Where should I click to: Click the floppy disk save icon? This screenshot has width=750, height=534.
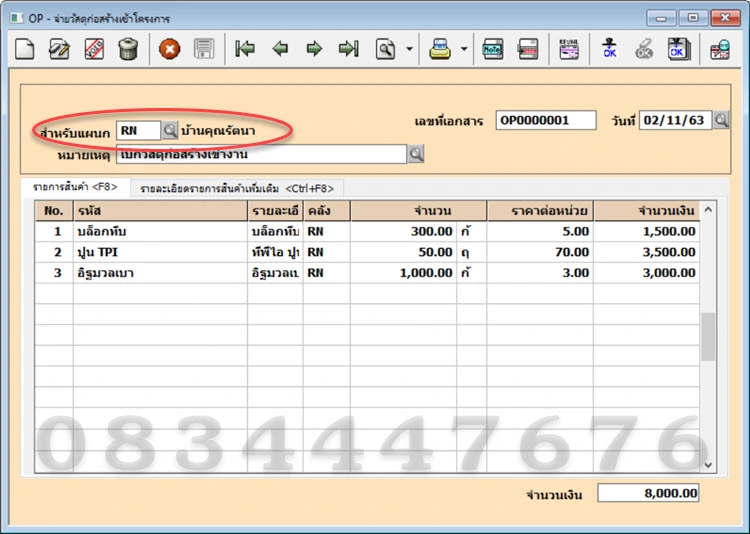(x=204, y=49)
